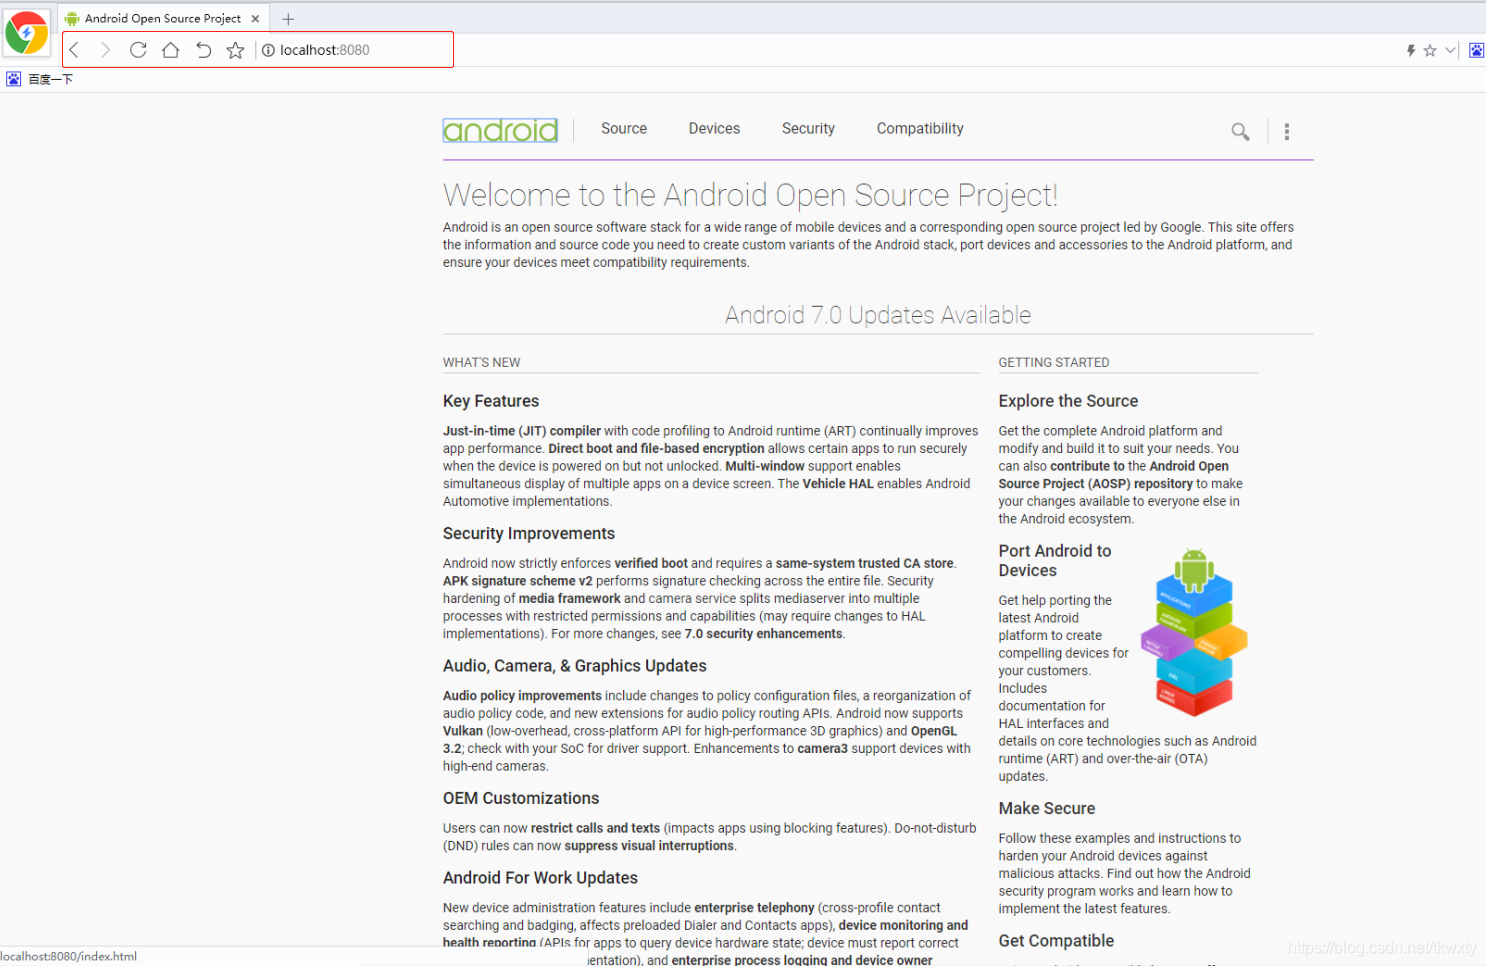
Task: Open the Source navigation menu
Action: (x=624, y=129)
